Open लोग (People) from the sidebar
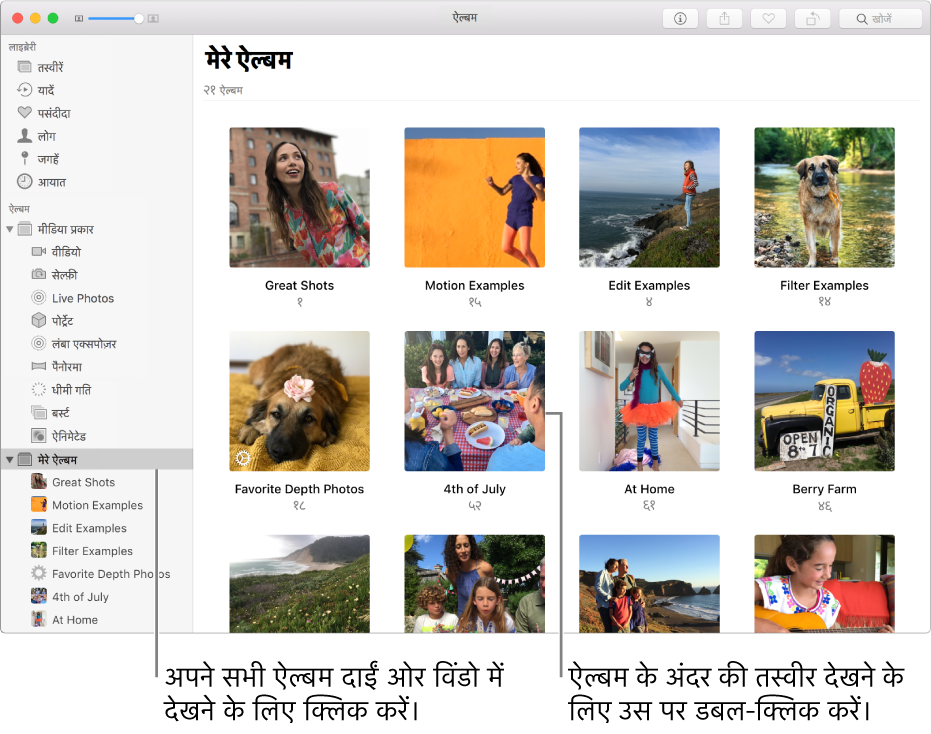931x734 pixels. click(x=48, y=135)
